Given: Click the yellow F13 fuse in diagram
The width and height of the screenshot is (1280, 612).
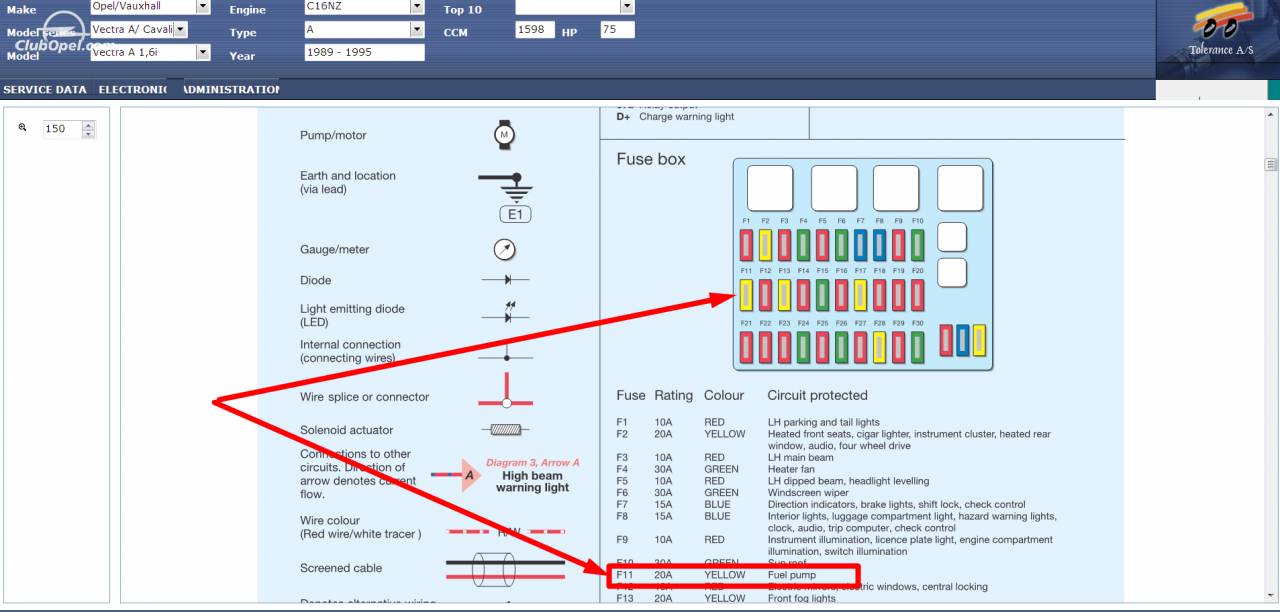Looking at the screenshot, I should click(784, 295).
